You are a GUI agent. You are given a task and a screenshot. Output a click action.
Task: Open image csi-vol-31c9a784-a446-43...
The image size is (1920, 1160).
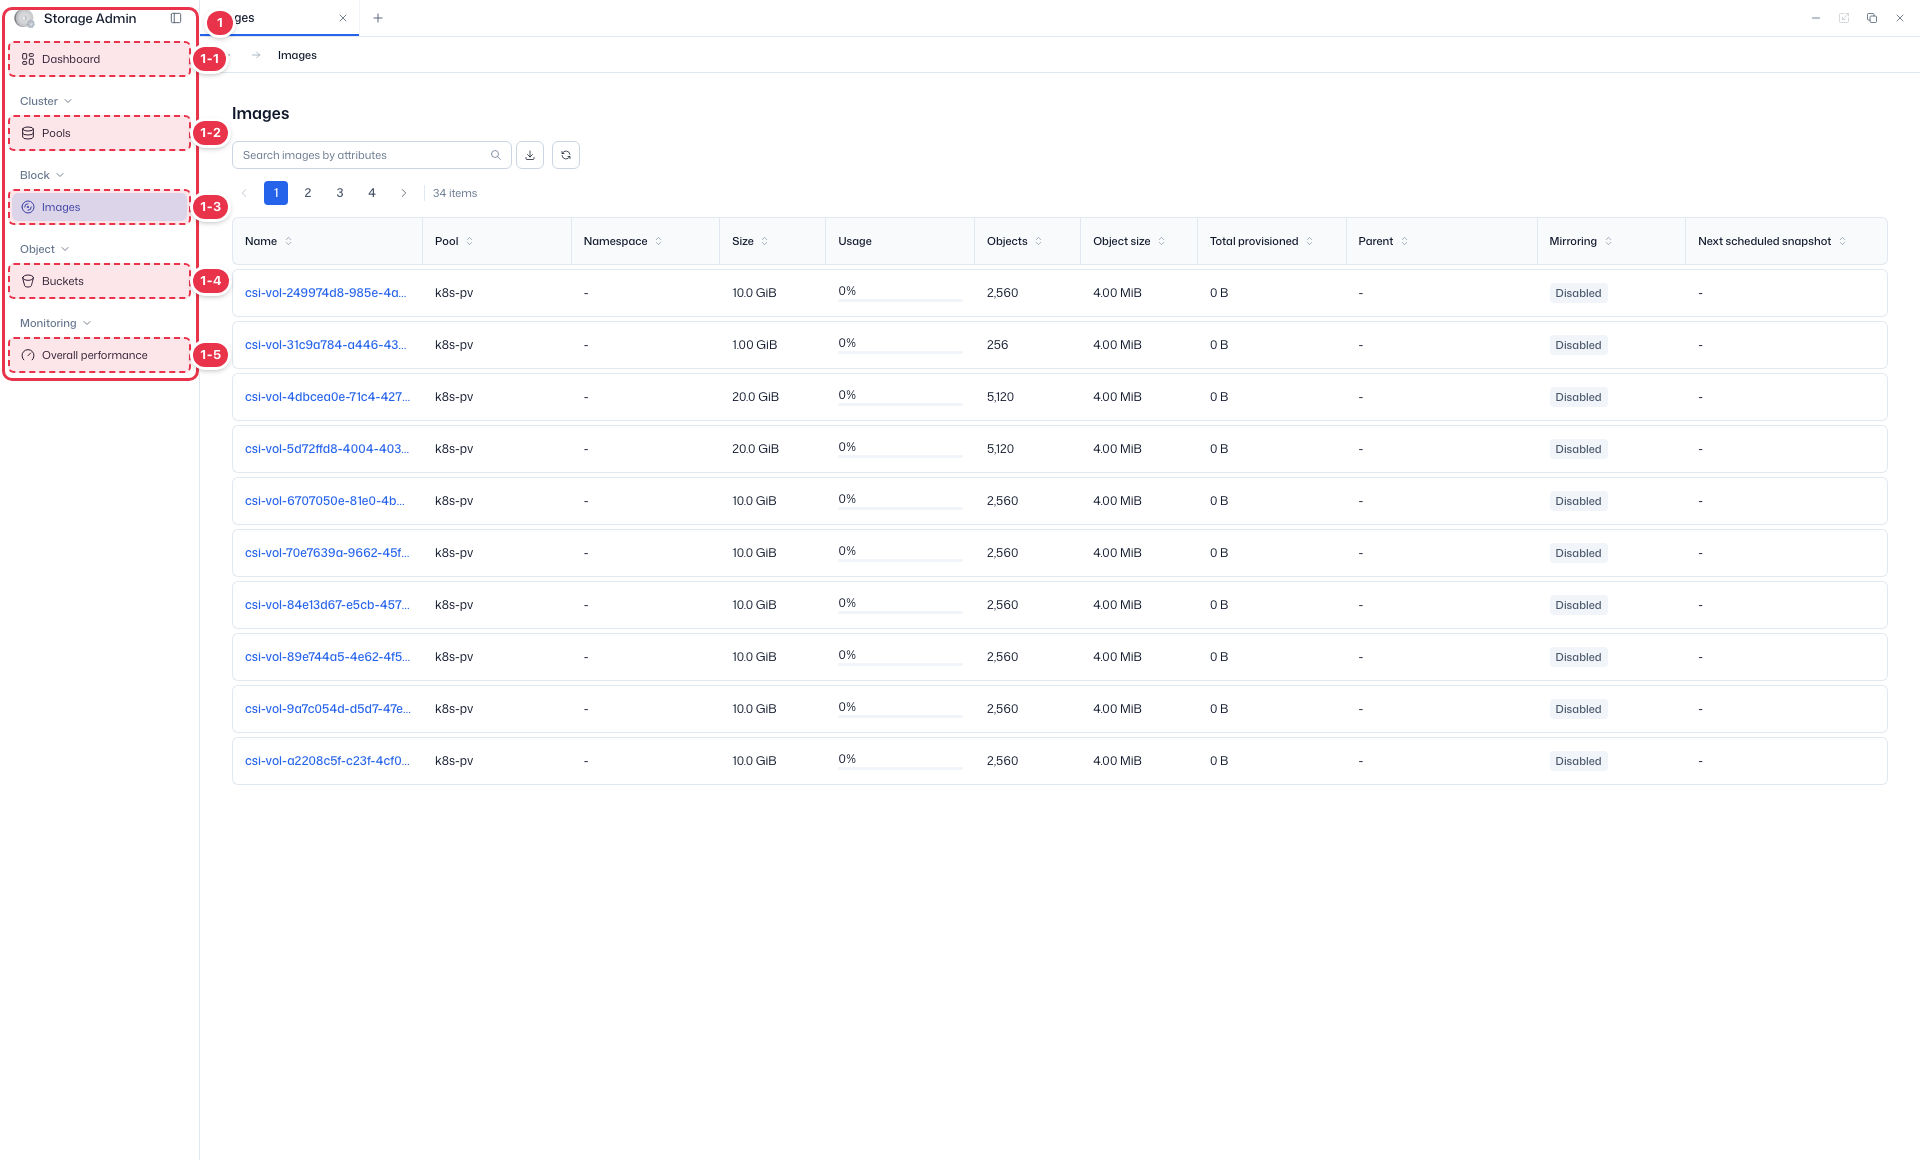coord(326,345)
